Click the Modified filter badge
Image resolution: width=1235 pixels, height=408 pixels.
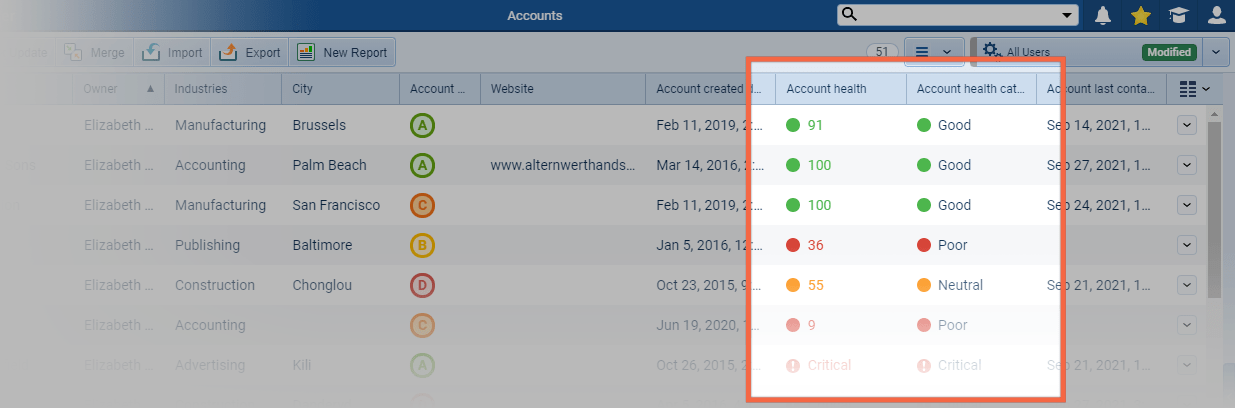coord(1169,52)
